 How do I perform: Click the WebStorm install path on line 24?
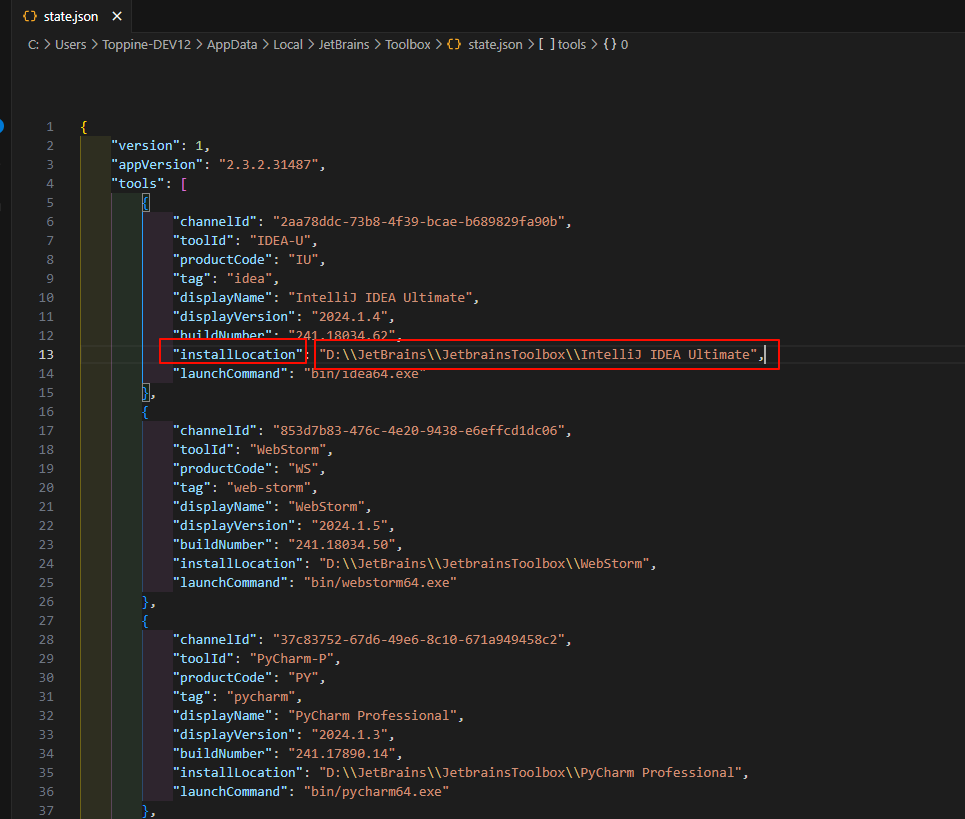[x=484, y=564]
